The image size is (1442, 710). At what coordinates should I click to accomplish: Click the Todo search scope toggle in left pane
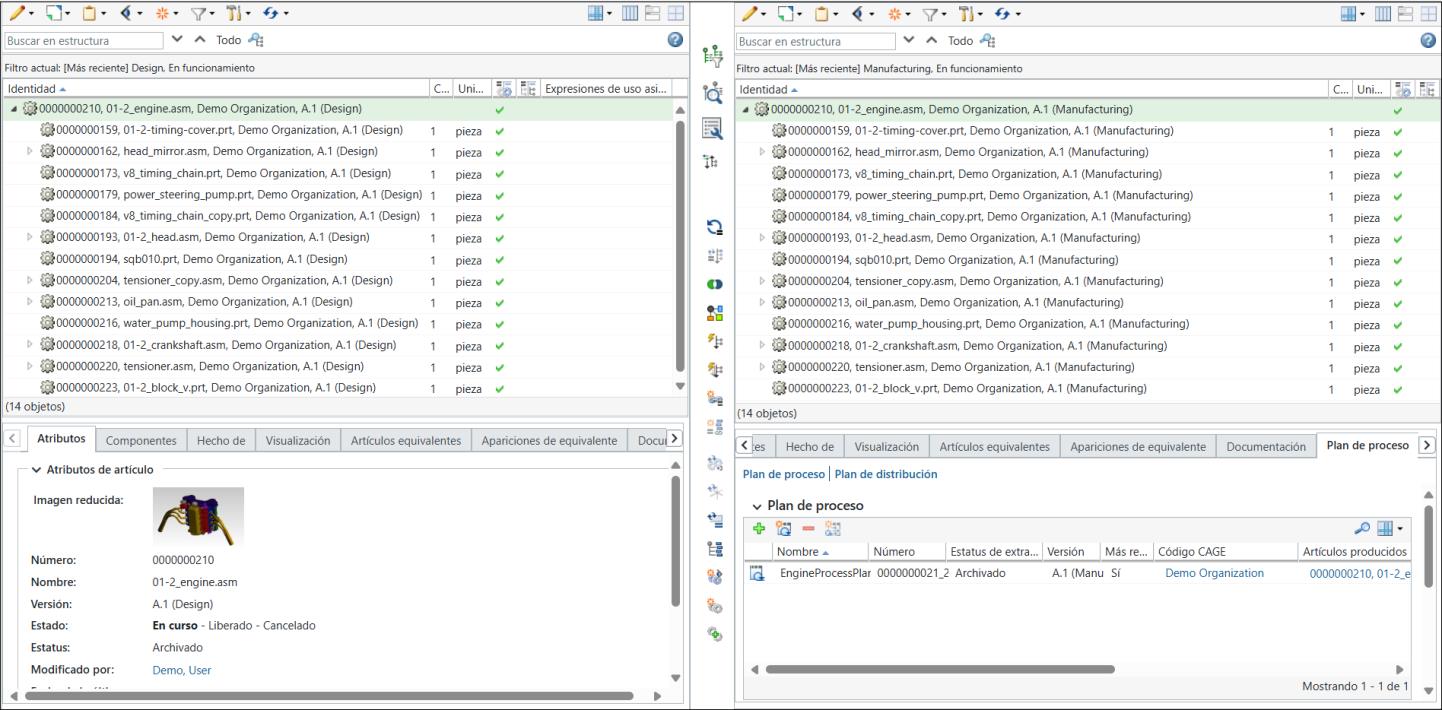tap(229, 41)
